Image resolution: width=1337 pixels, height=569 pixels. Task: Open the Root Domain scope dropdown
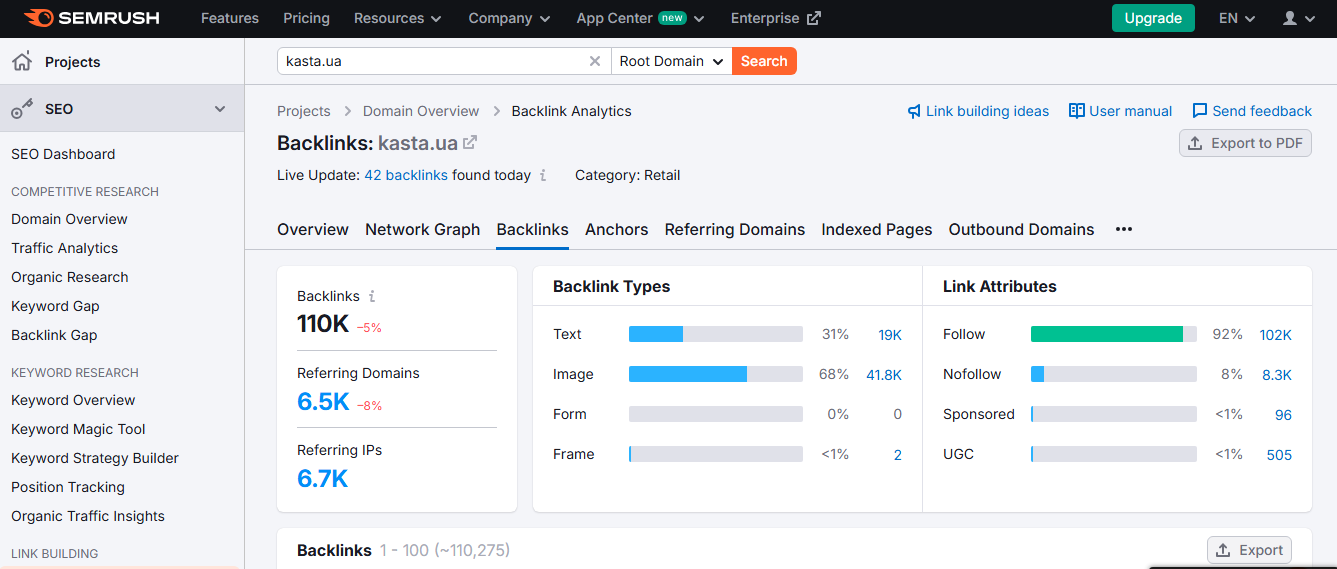[x=672, y=61]
